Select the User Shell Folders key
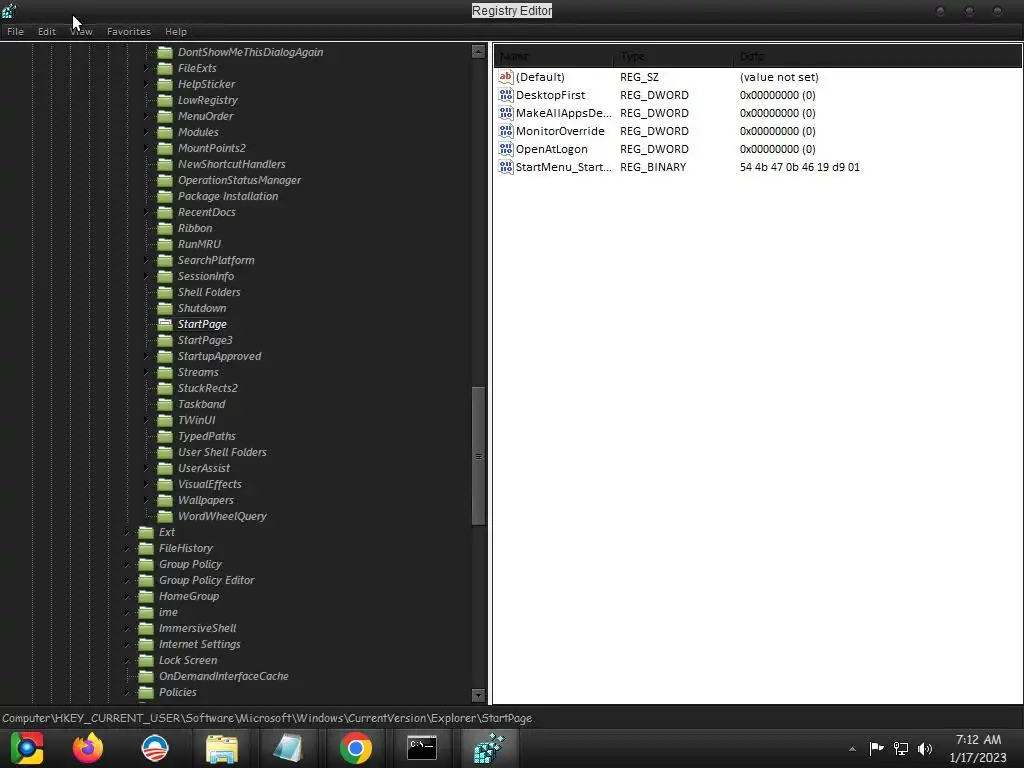This screenshot has height=768, width=1024. click(x=222, y=452)
